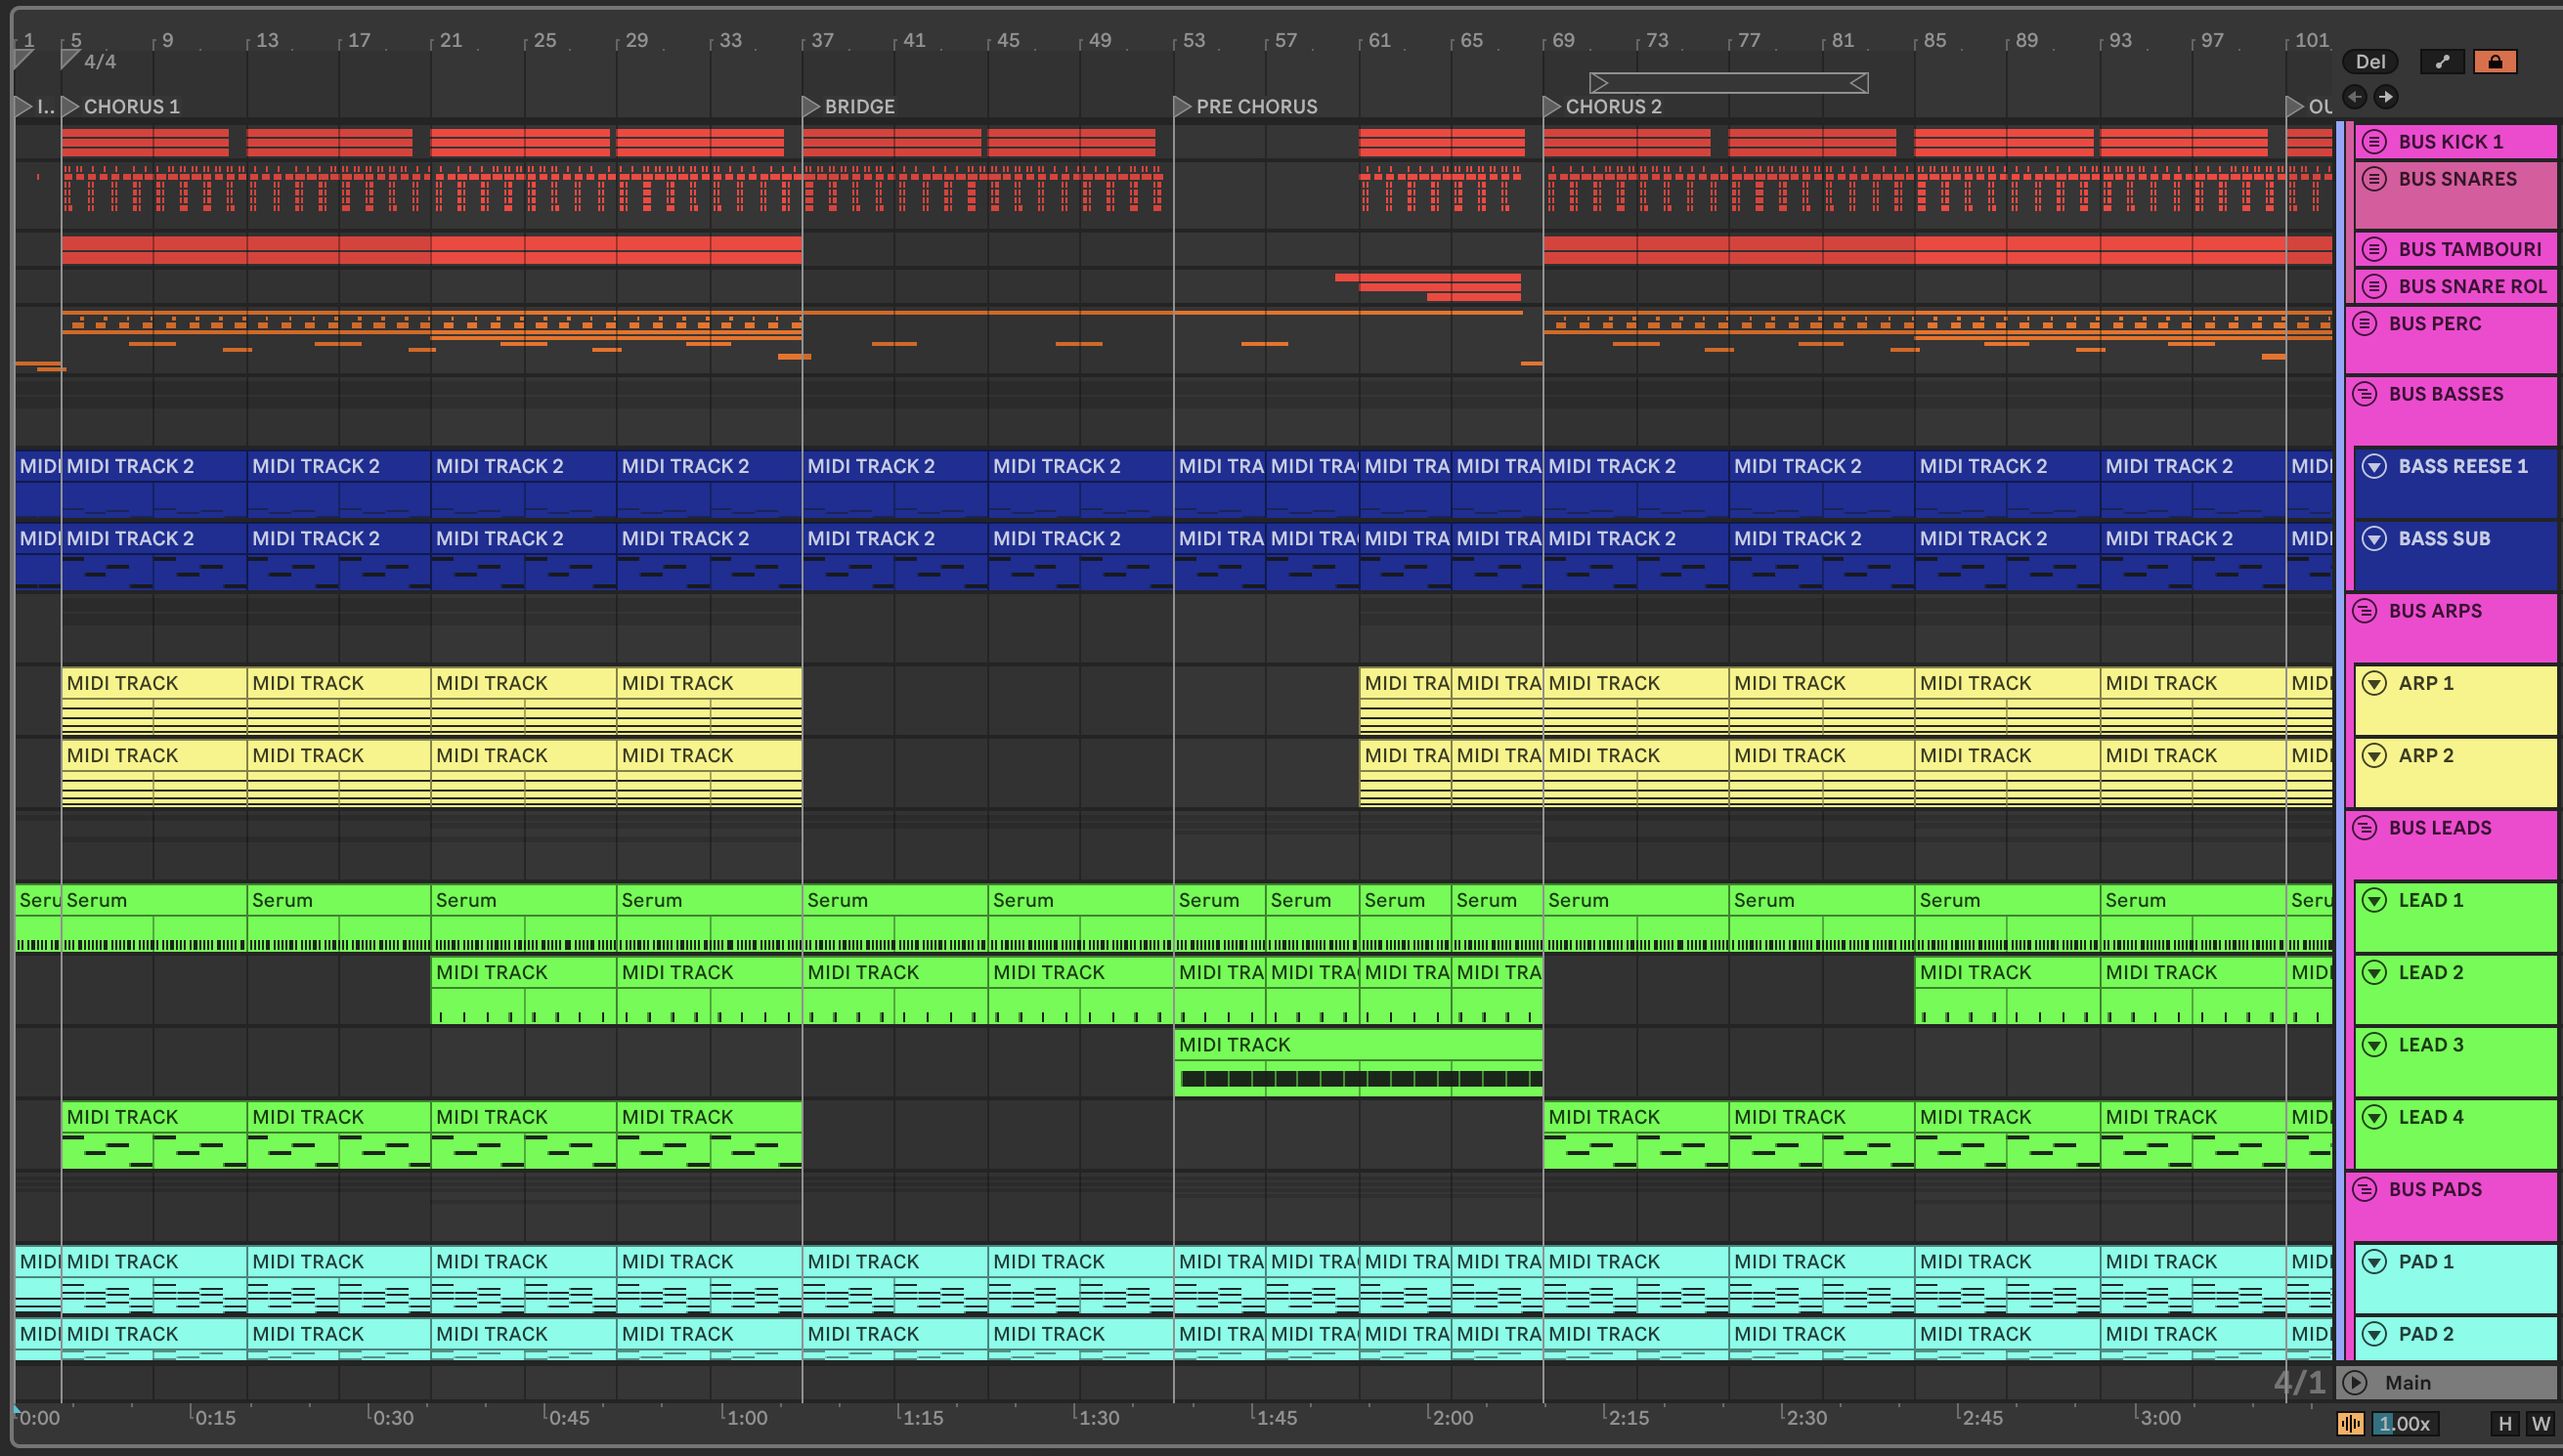Click BUS KICK 1 group fold icon
Image resolution: width=2563 pixels, height=1456 pixels.
pos(2374,142)
